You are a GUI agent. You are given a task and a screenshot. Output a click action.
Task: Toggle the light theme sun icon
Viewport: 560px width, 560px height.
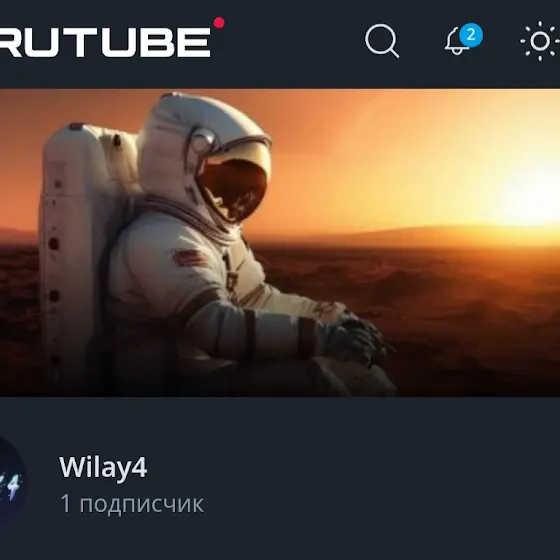540,41
